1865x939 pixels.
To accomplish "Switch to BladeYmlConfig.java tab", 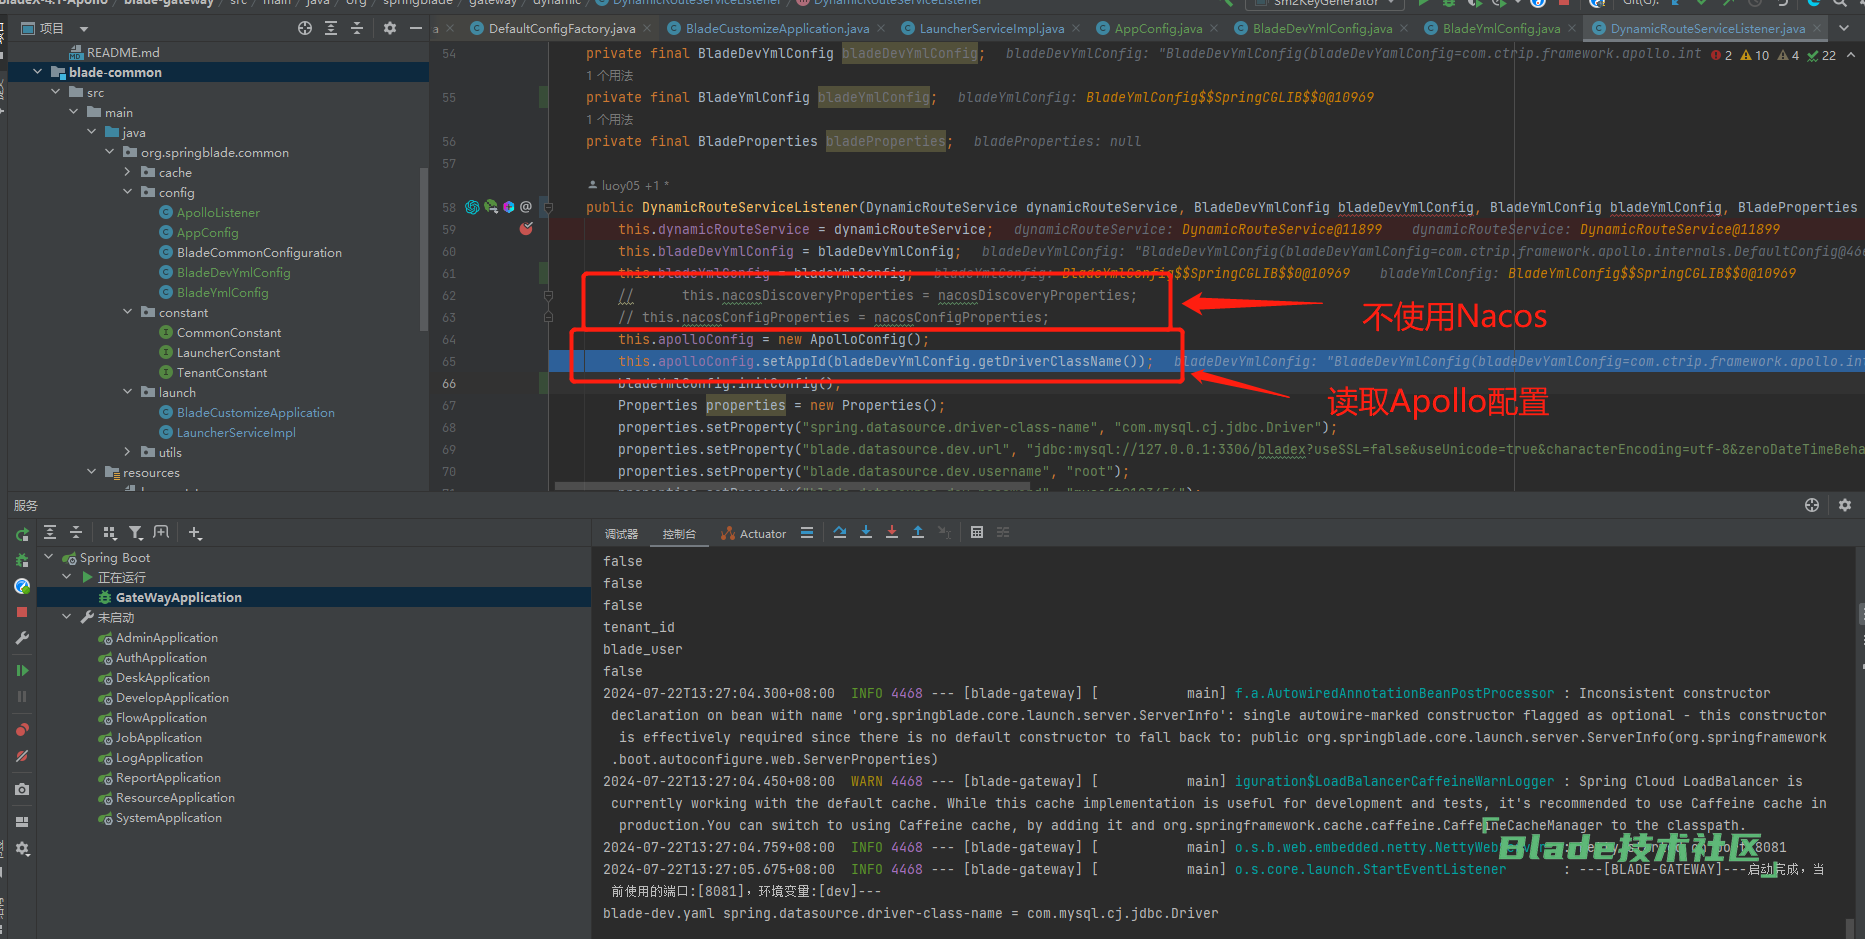I will [1501, 28].
